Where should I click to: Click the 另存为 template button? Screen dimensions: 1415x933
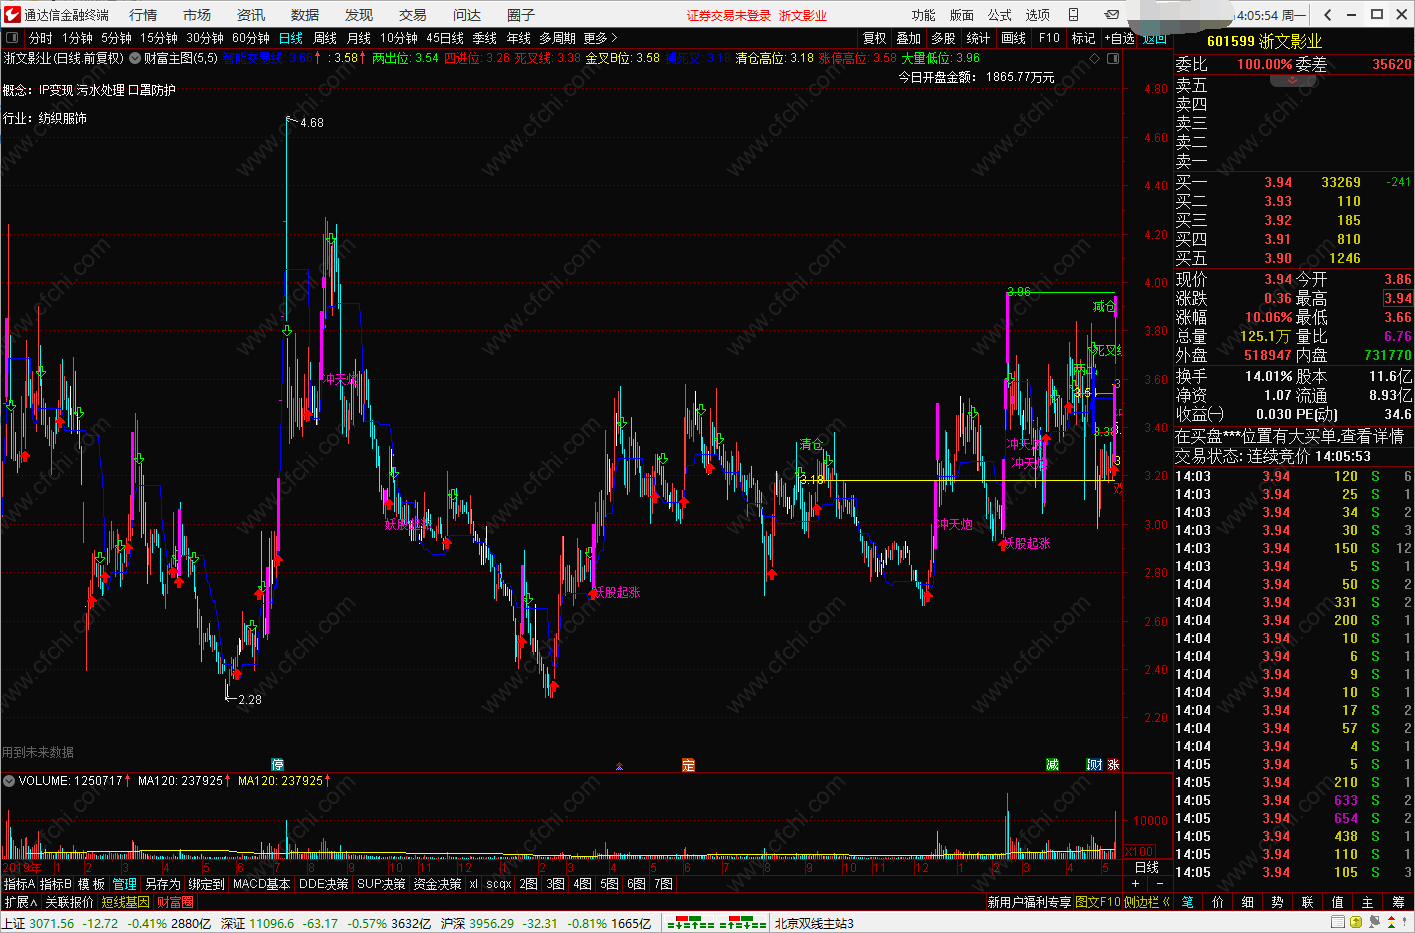click(x=162, y=884)
